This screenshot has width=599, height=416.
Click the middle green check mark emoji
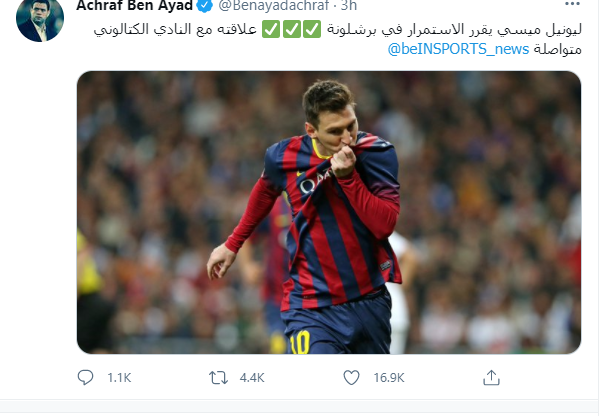[x=292, y=29]
